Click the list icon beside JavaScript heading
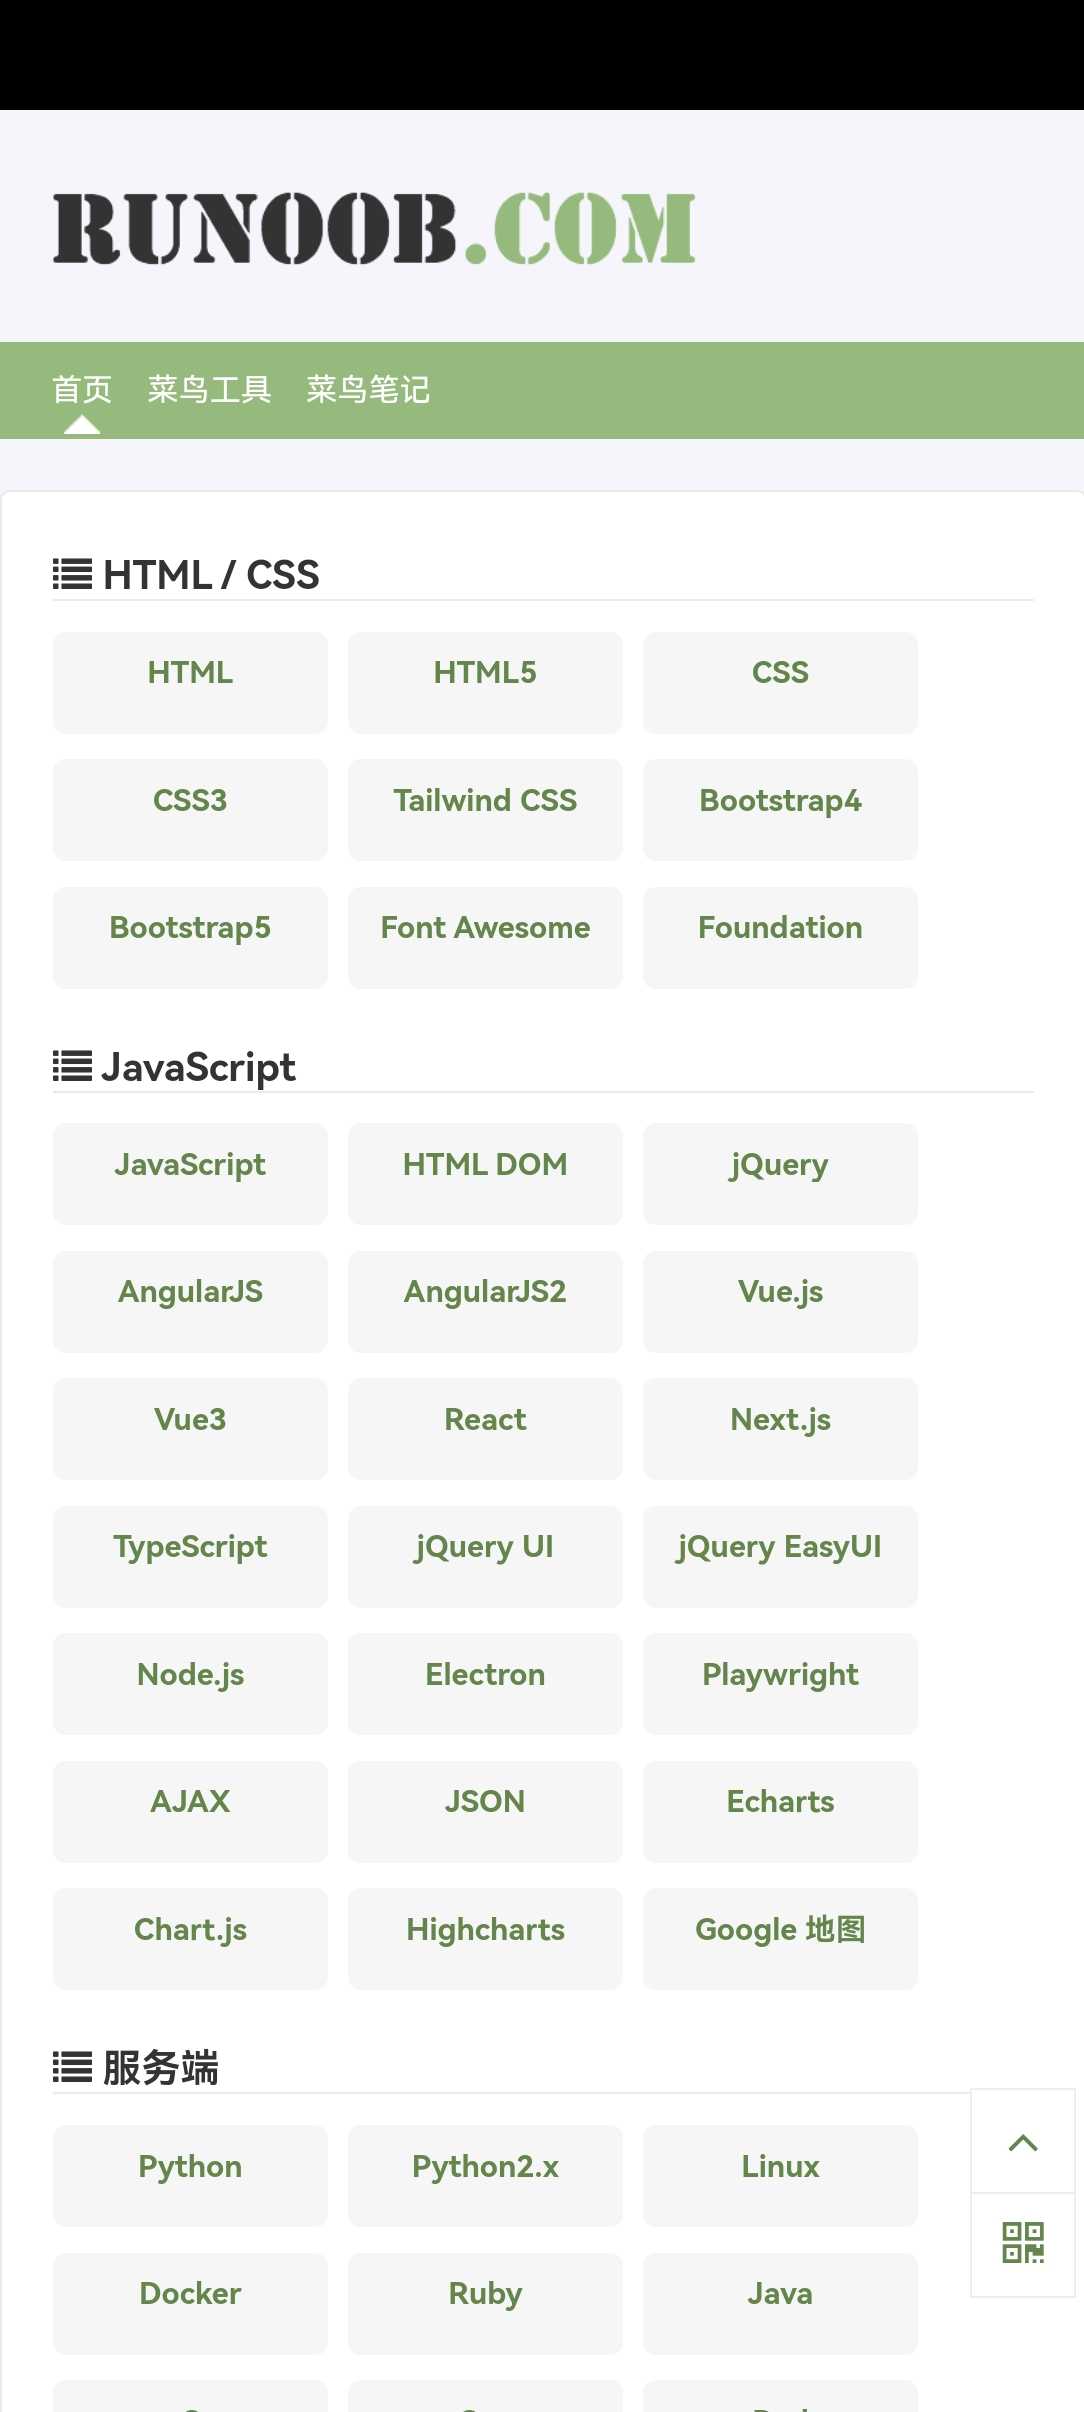This screenshot has width=1084, height=2412. click(x=72, y=1066)
